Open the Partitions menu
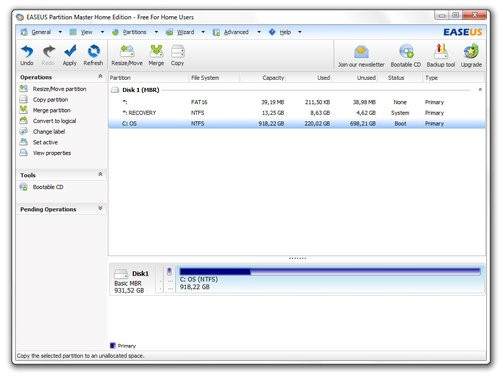The width and height of the screenshot is (500, 375). point(134,32)
